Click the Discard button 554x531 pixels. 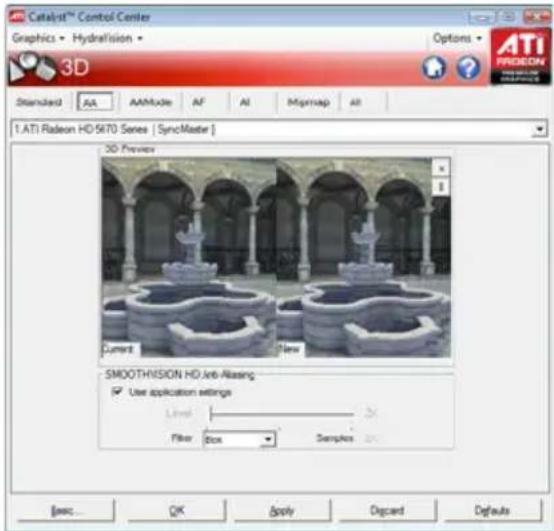[387, 510]
